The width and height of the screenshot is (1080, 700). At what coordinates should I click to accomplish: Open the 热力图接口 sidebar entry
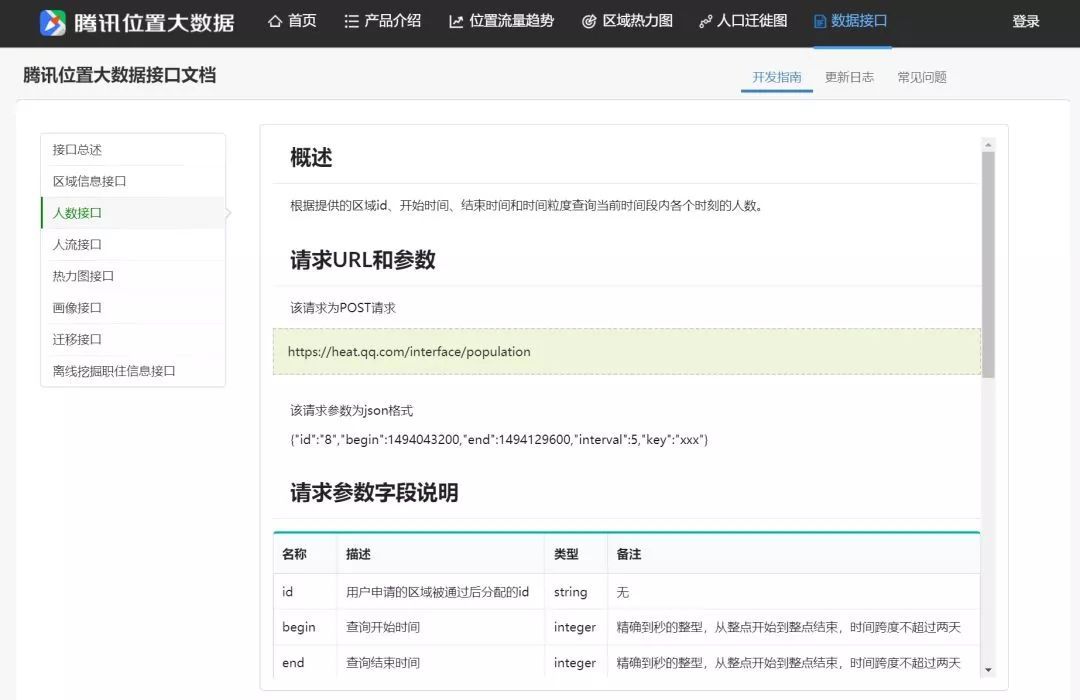pos(84,276)
